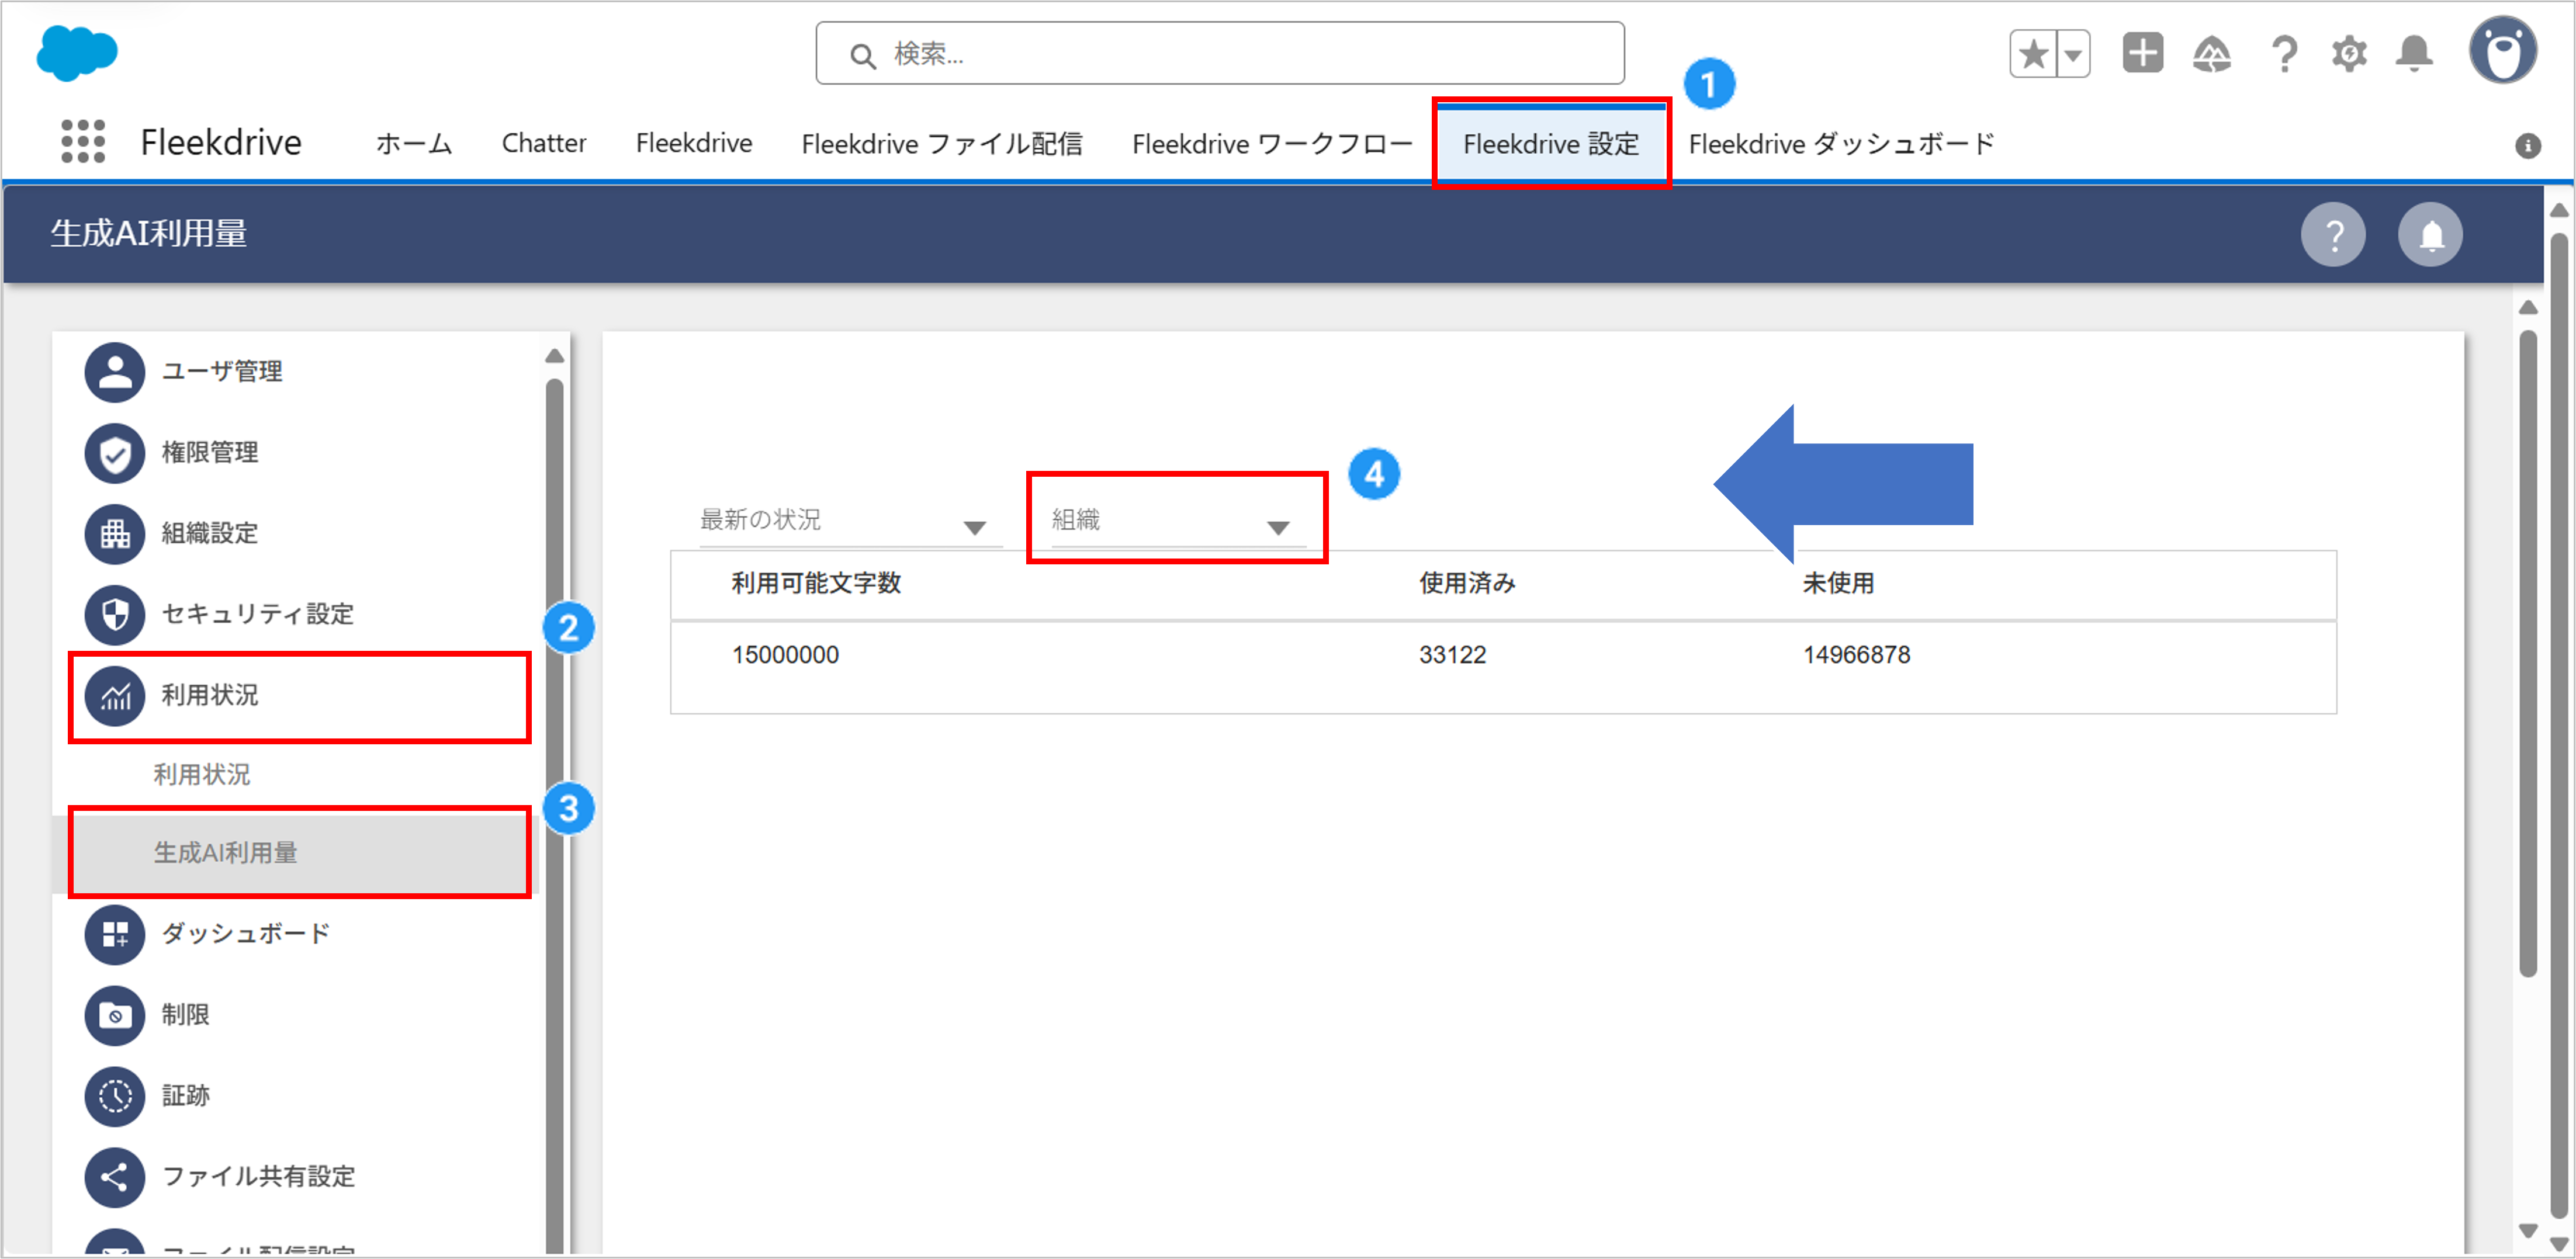
Task: Click the 証跡 clock icon
Action: tap(115, 1097)
